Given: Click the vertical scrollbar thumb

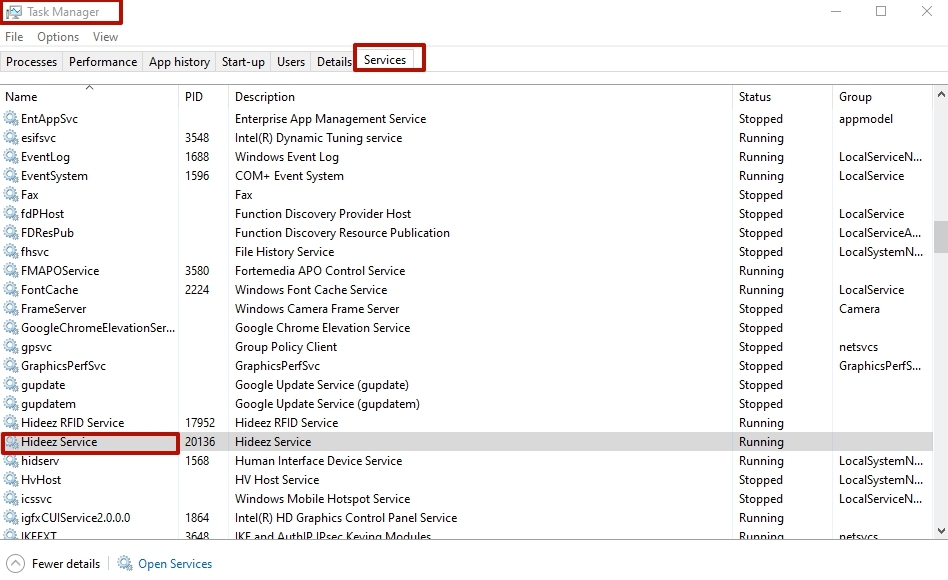Looking at the screenshot, I should click(940, 237).
